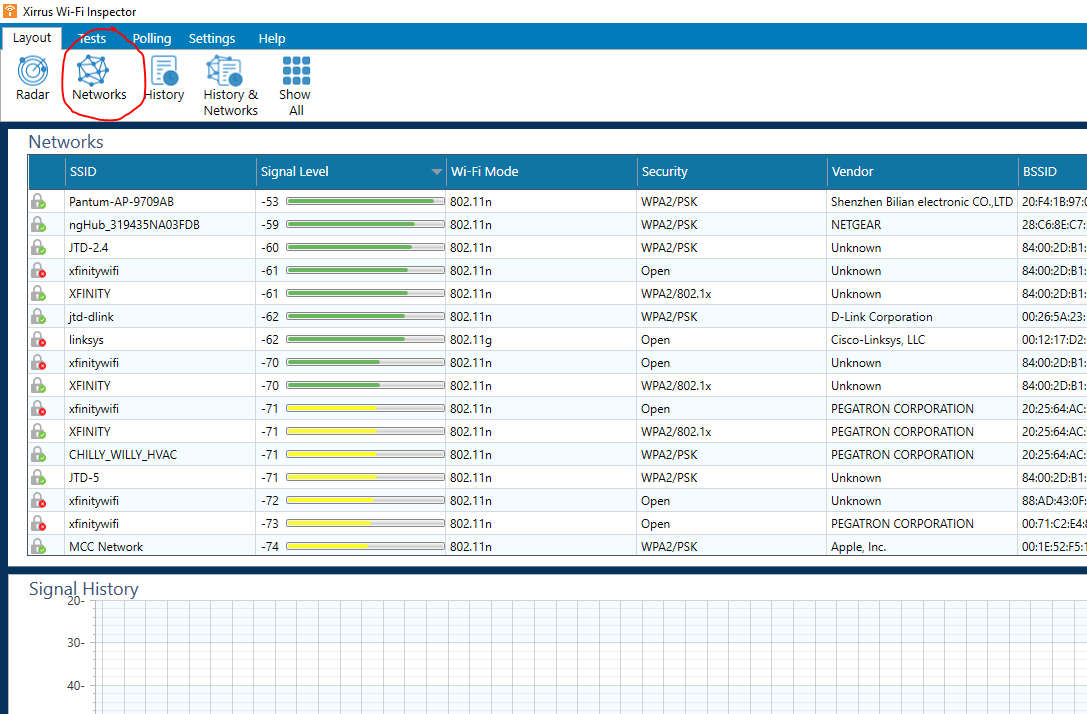Click the Show All grid icon
Screen dimensions: 1087x714
tap(295, 86)
